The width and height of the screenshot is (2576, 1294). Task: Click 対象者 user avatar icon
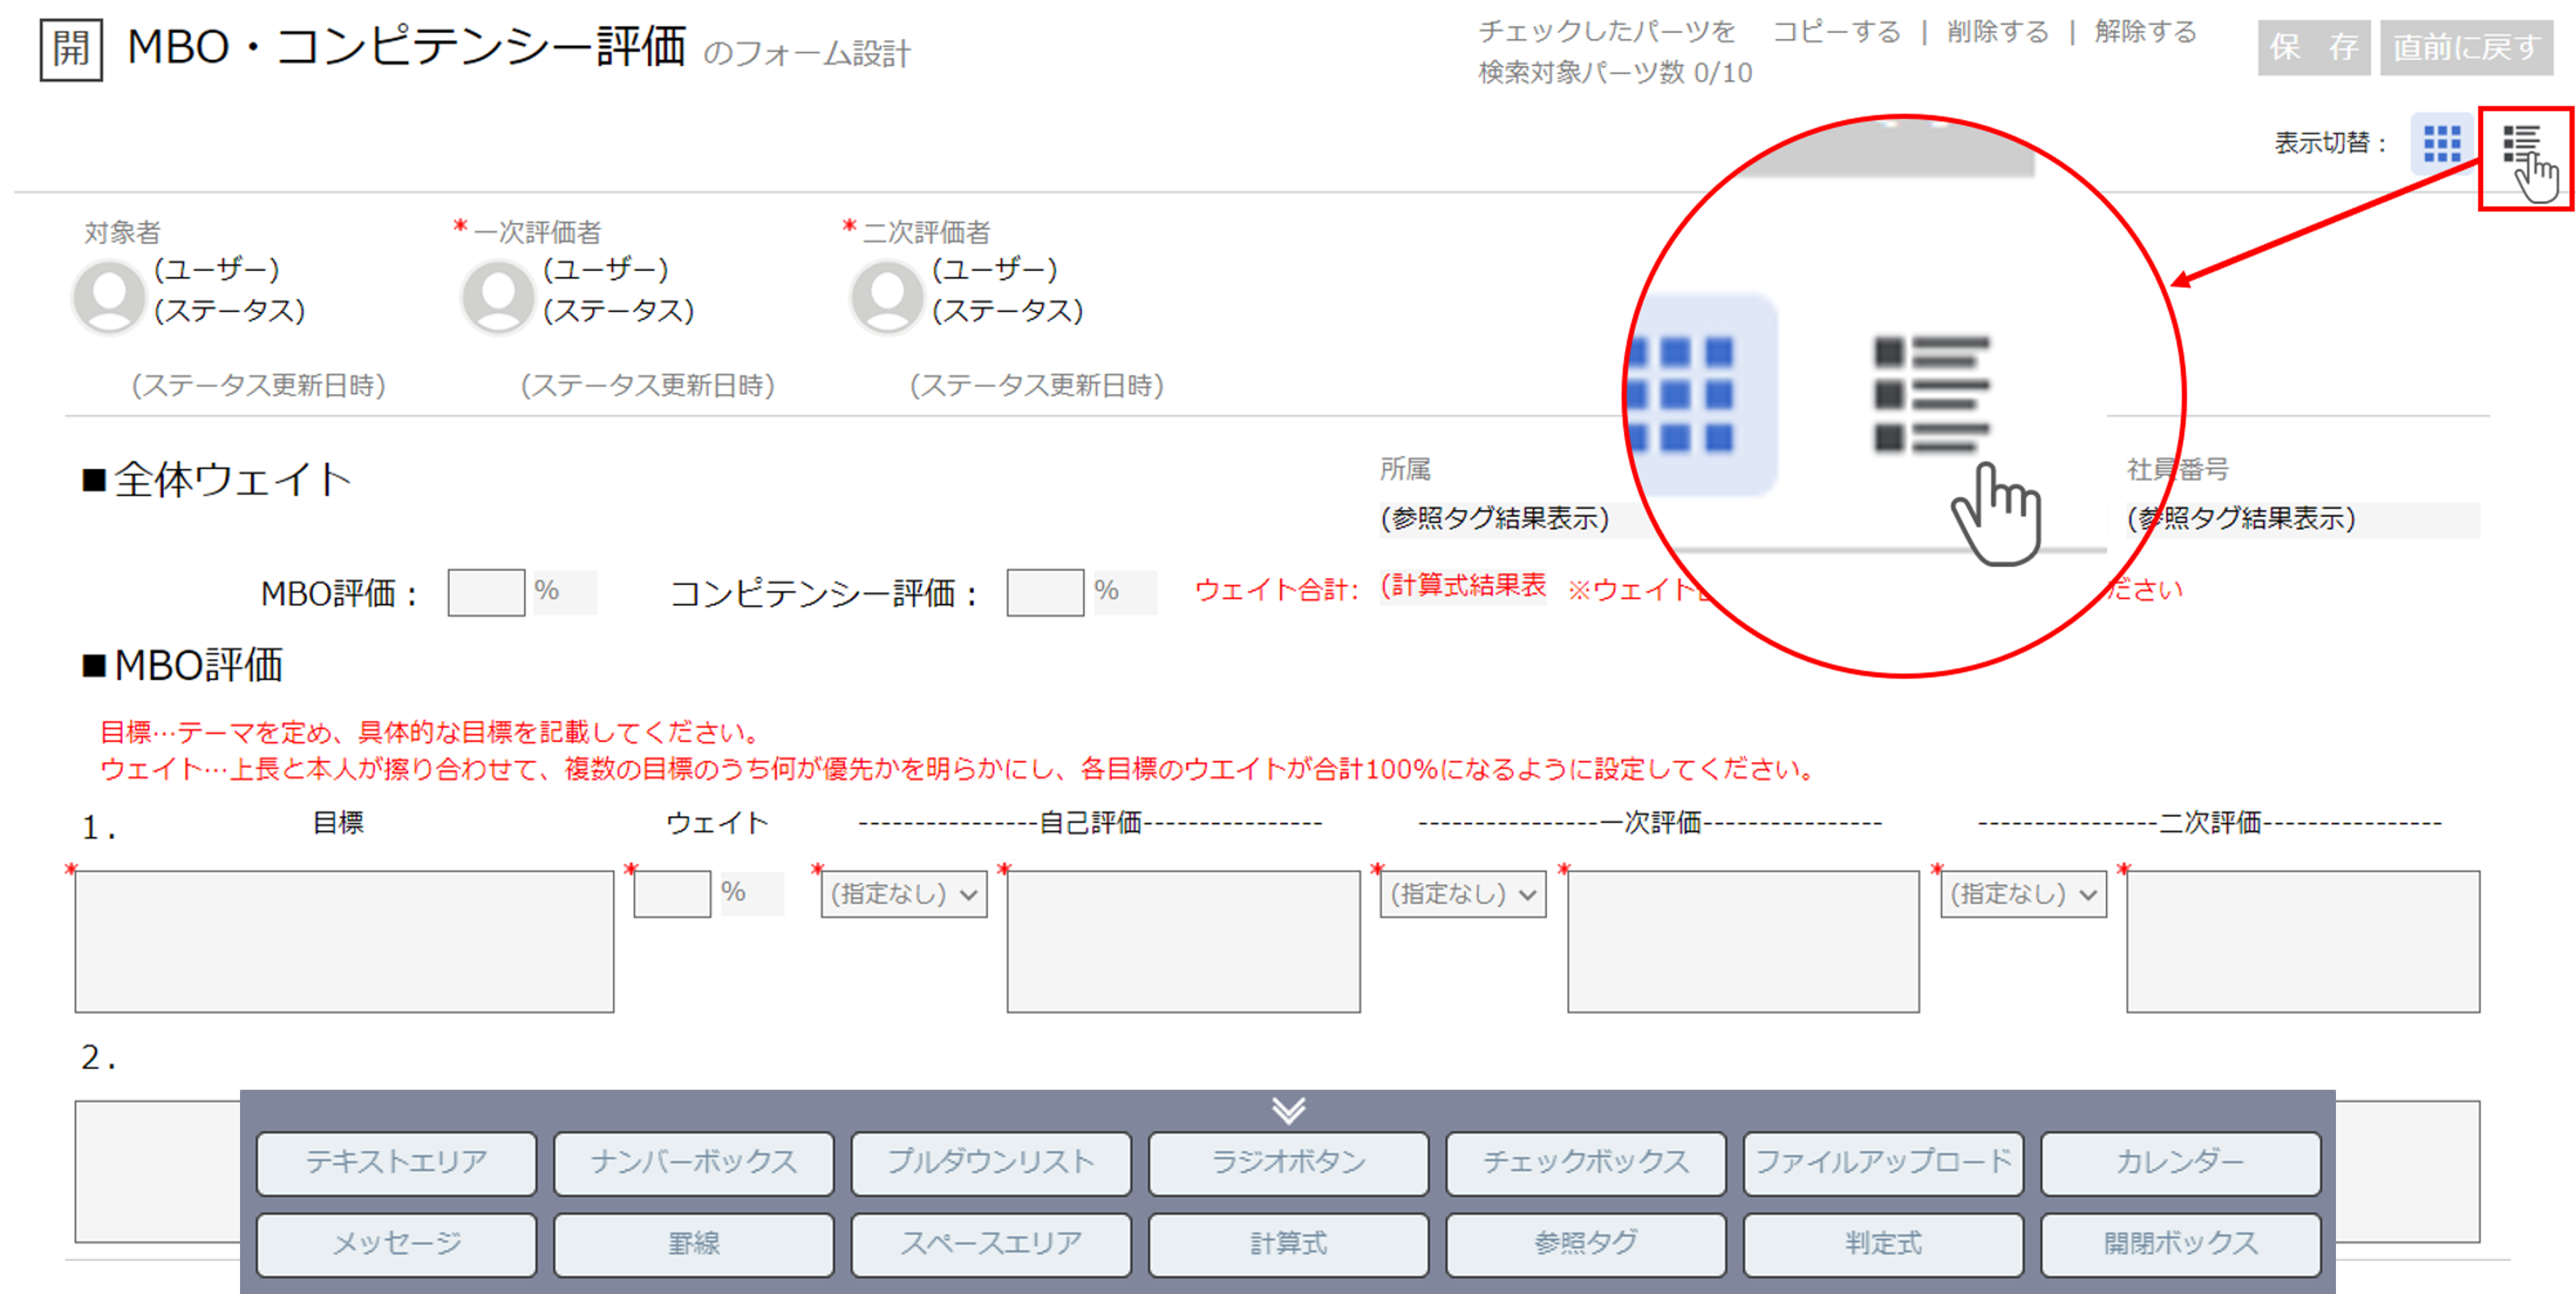pyautogui.click(x=109, y=296)
